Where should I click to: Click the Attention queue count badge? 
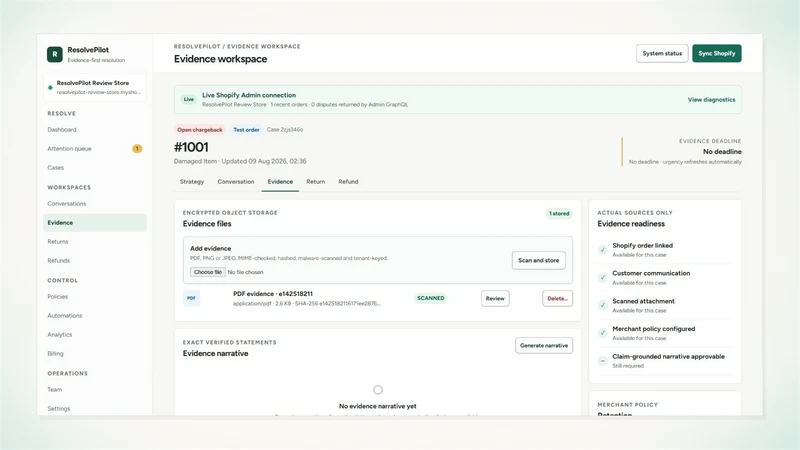[x=137, y=148]
